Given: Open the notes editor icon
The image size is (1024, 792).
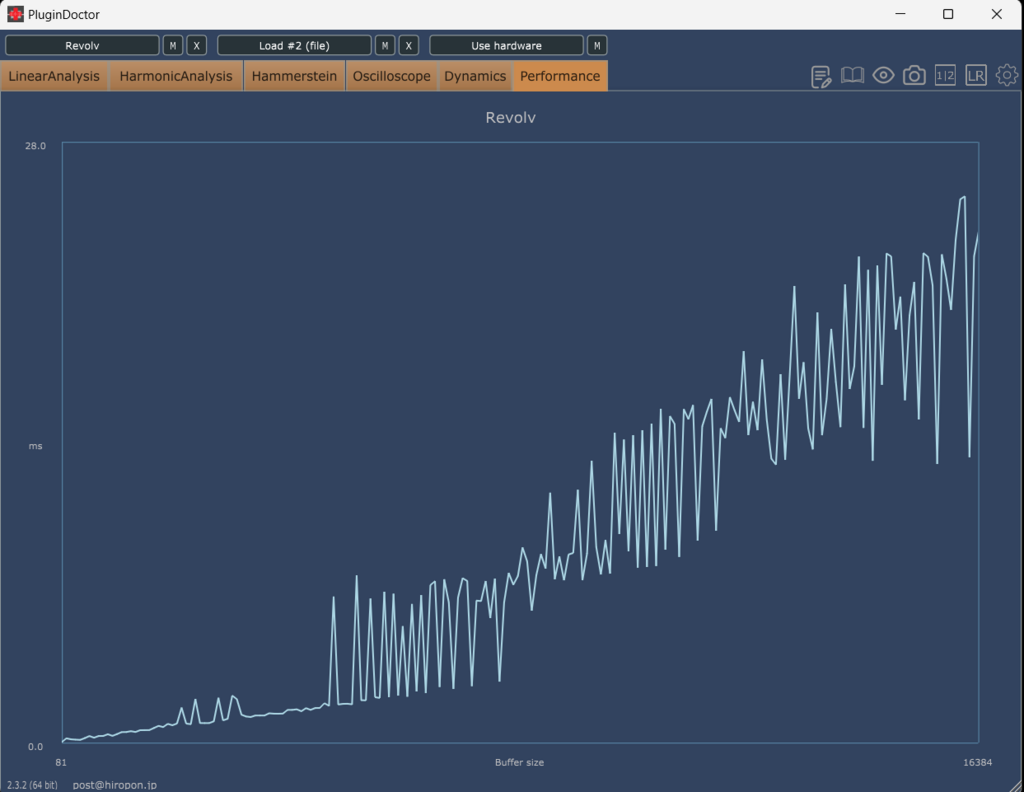Looking at the screenshot, I should point(821,76).
